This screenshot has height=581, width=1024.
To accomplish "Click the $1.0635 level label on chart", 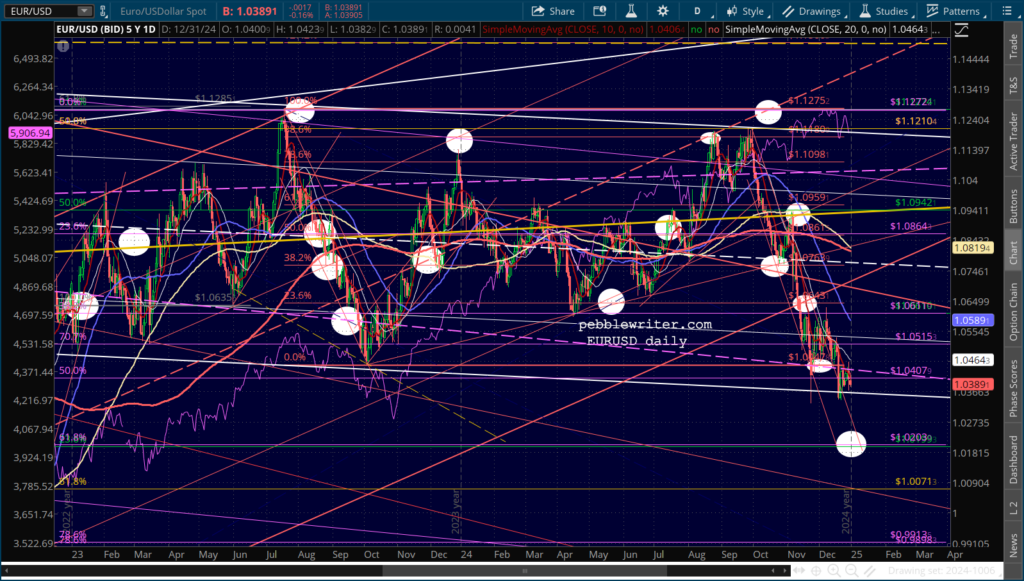I will pos(215,298).
